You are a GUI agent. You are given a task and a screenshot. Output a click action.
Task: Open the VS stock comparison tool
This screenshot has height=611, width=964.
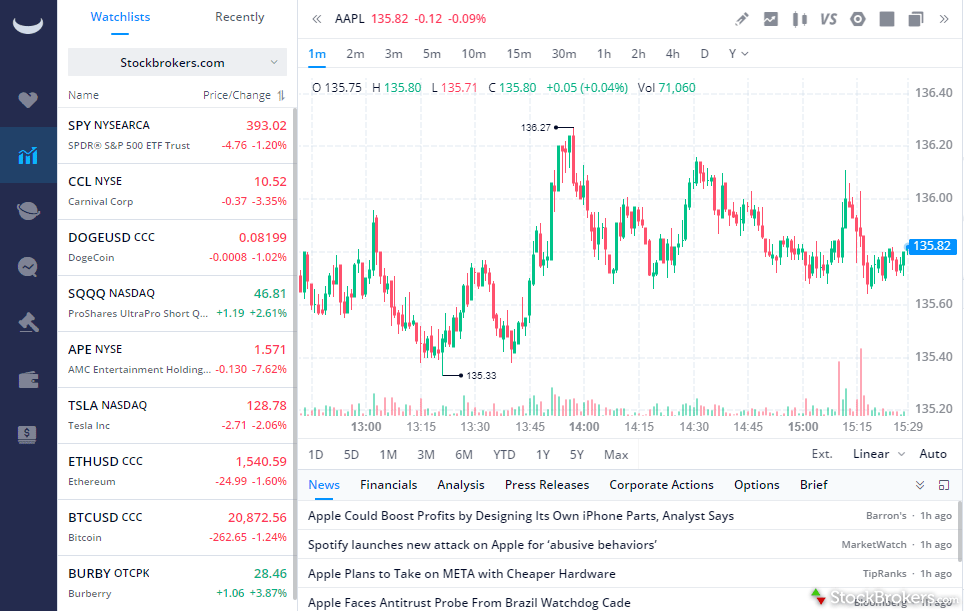tap(826, 18)
